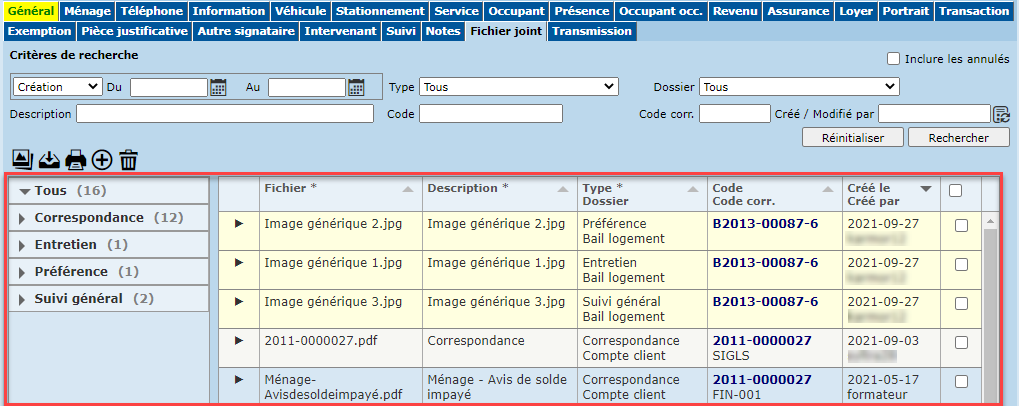Switch to the Véhicule tab

301,11
